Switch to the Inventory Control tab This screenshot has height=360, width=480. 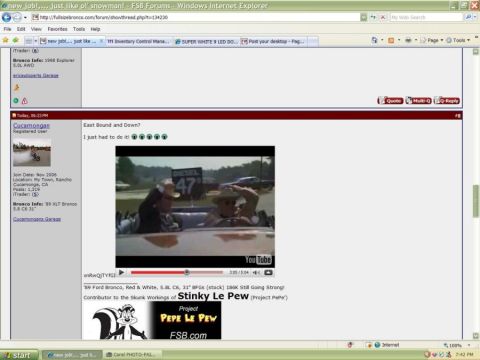pyautogui.click(x=138, y=41)
